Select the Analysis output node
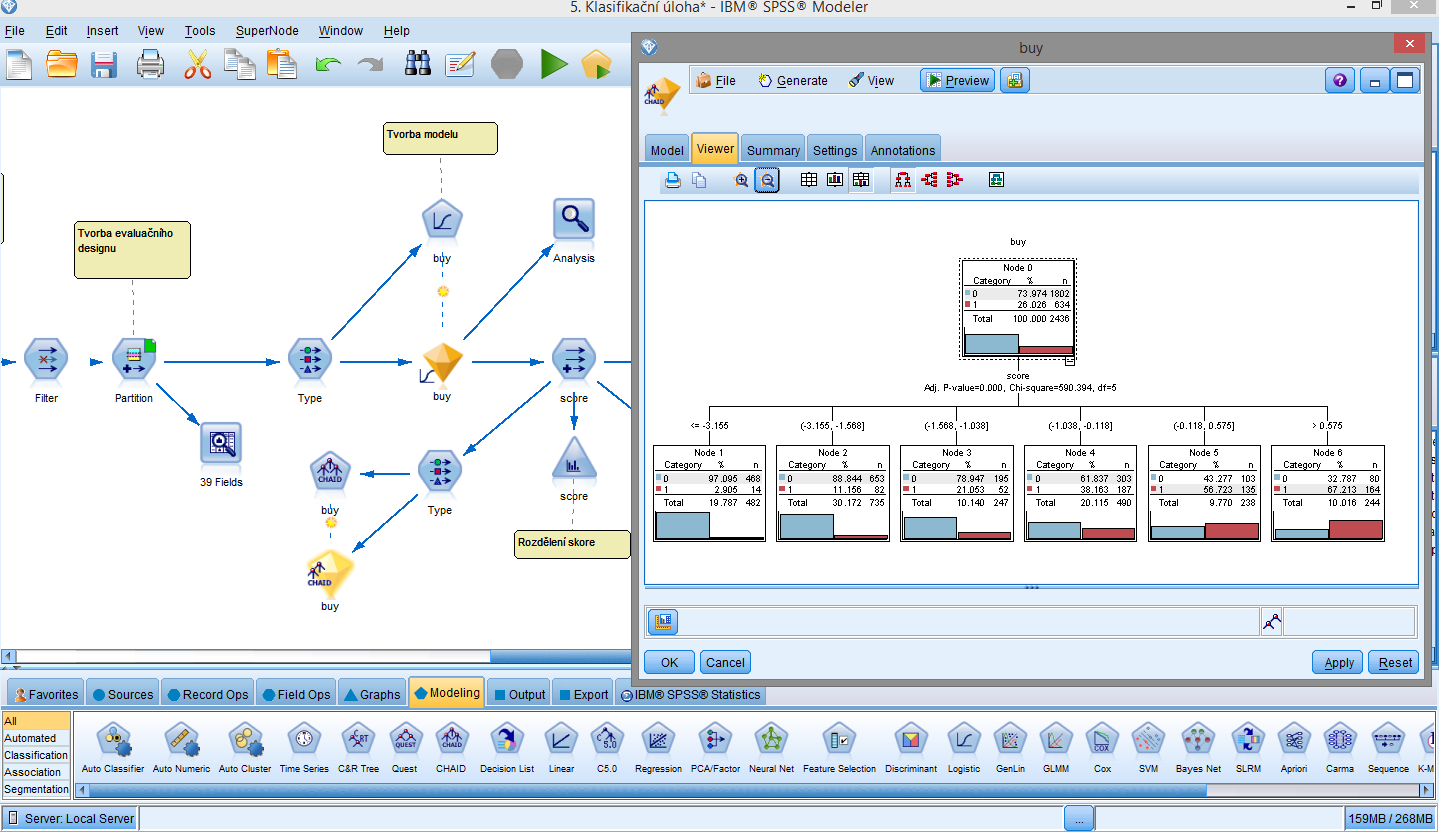Viewport: 1439px width, 833px height. click(x=574, y=220)
